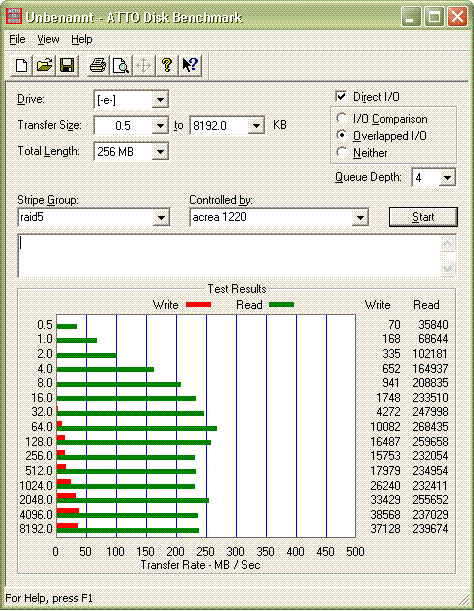The width and height of the screenshot is (474, 611).
Task: Click inside the empty description text box
Action: point(229,256)
